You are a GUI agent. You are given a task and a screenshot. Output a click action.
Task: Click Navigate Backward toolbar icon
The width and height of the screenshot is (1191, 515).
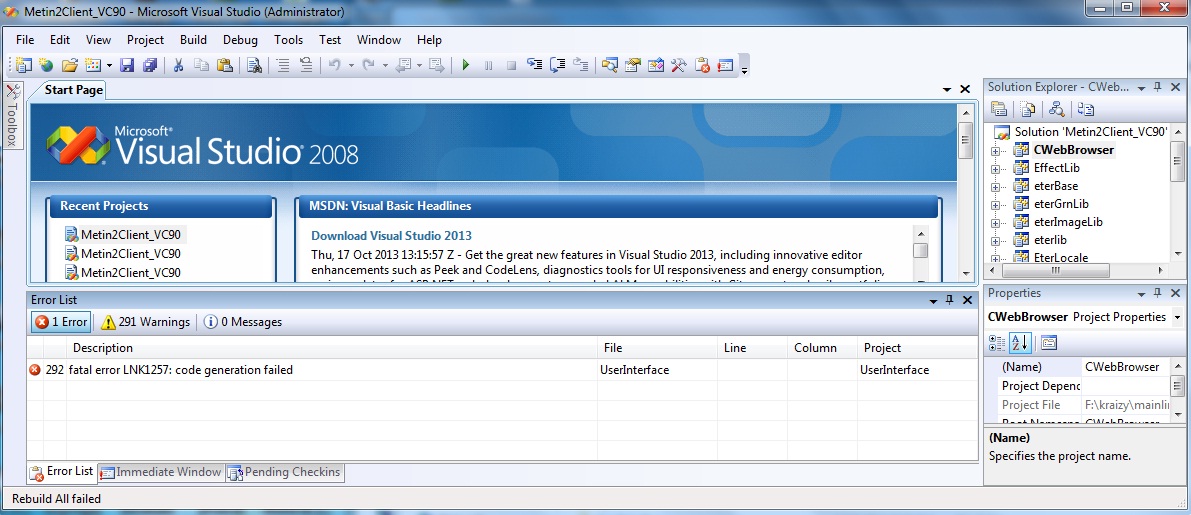click(x=403, y=65)
